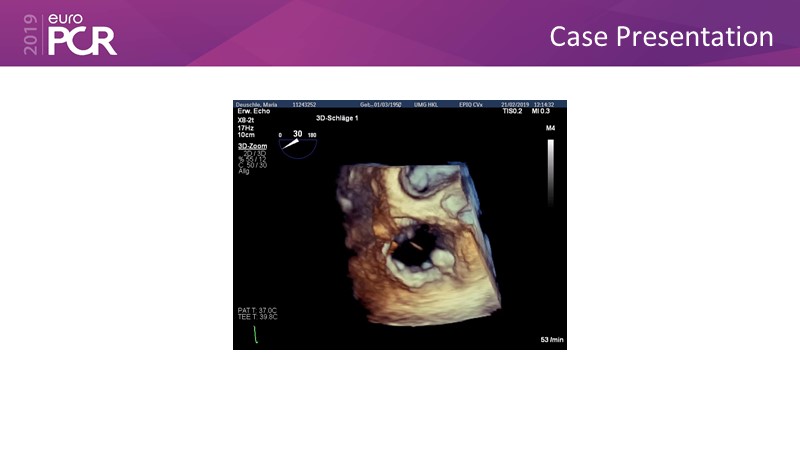Select the 3D-Zoom mode label
The width and height of the screenshot is (800, 450).
point(251,146)
